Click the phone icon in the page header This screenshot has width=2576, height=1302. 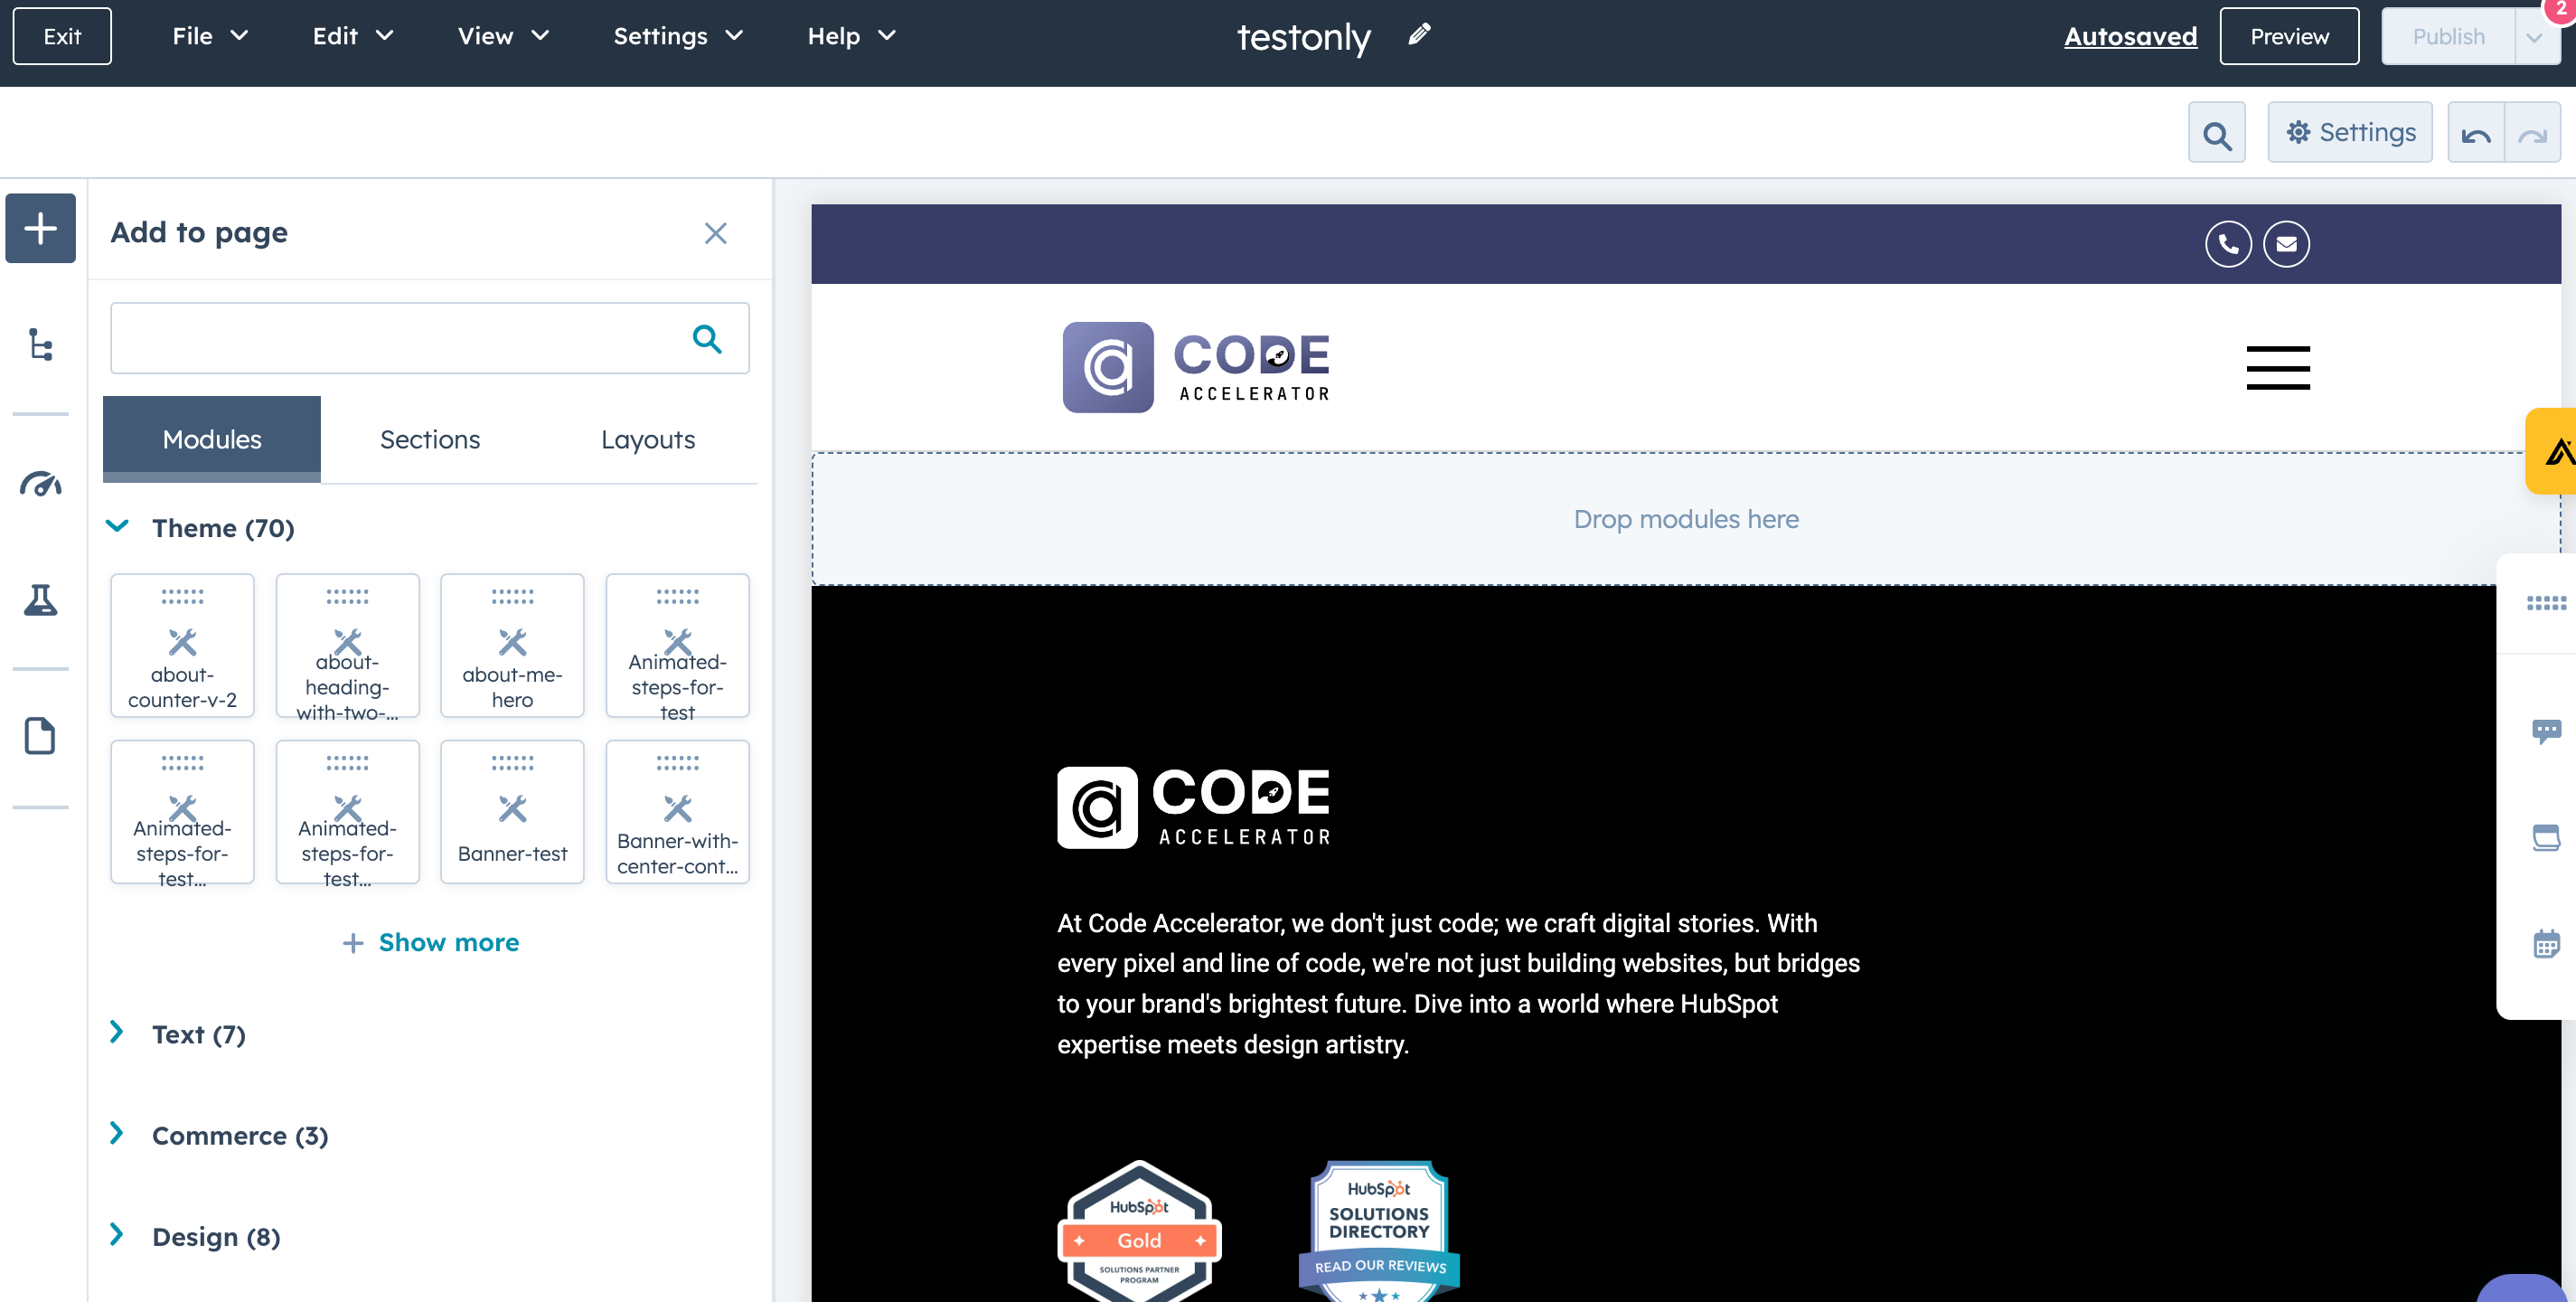(x=2228, y=244)
